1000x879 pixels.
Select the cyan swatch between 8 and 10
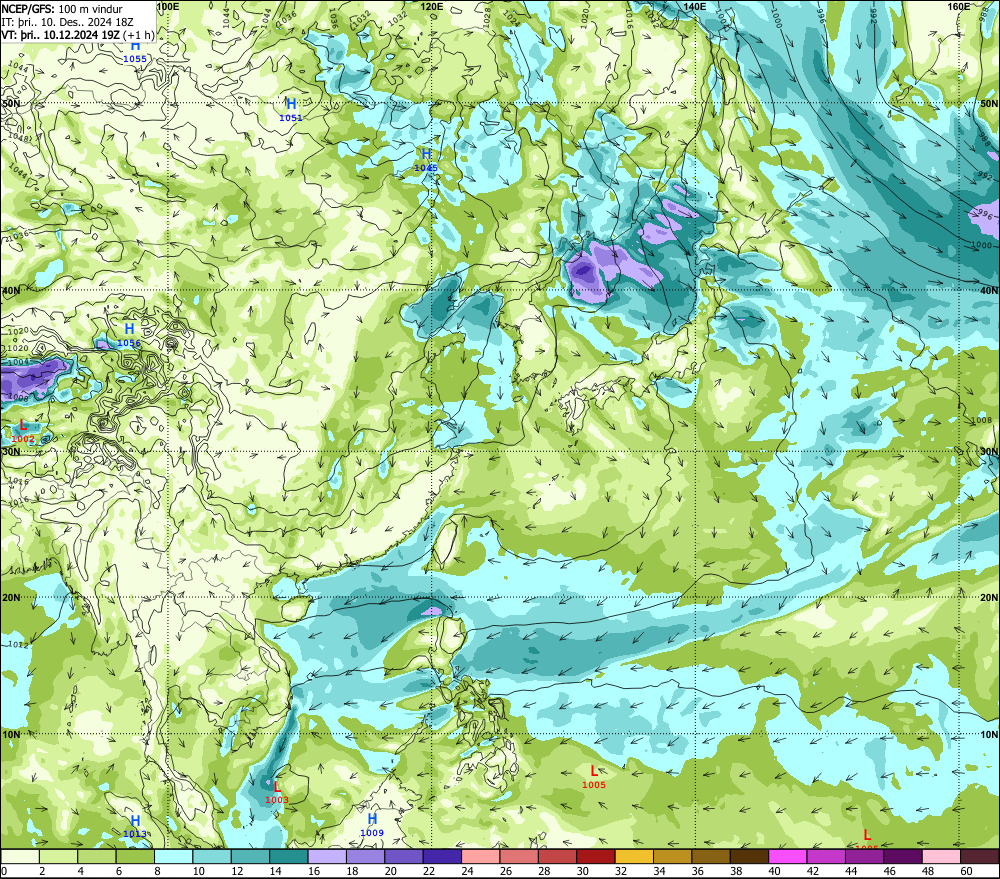click(173, 857)
